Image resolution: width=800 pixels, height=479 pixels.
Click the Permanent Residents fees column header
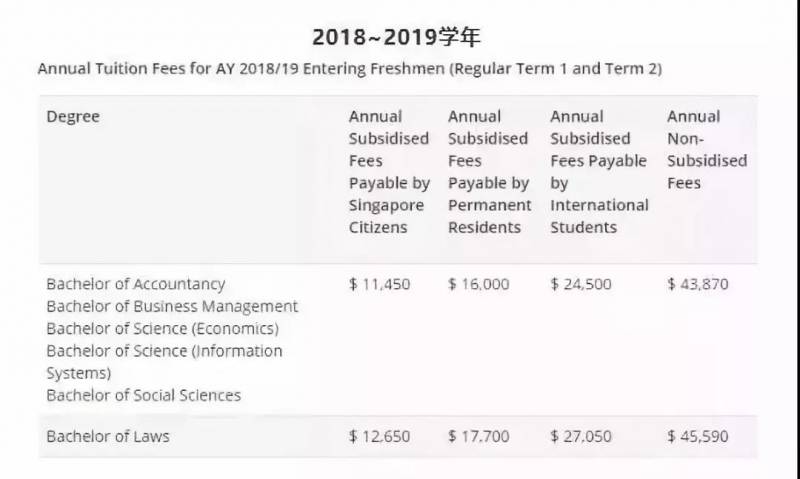(x=489, y=171)
